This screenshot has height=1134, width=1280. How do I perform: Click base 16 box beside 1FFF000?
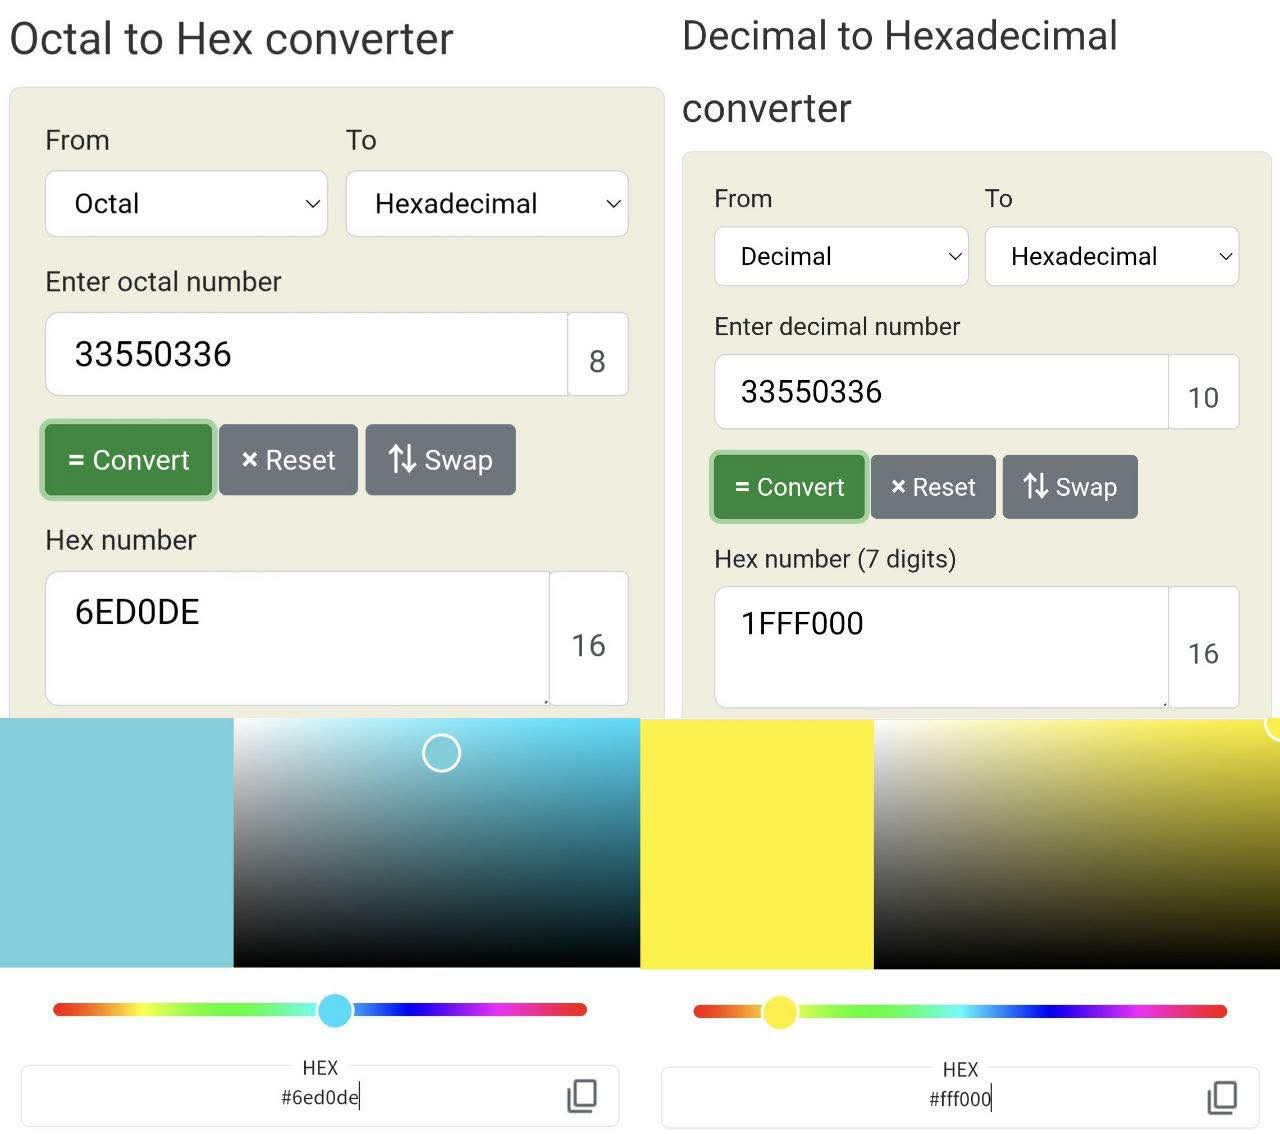click(x=1203, y=647)
